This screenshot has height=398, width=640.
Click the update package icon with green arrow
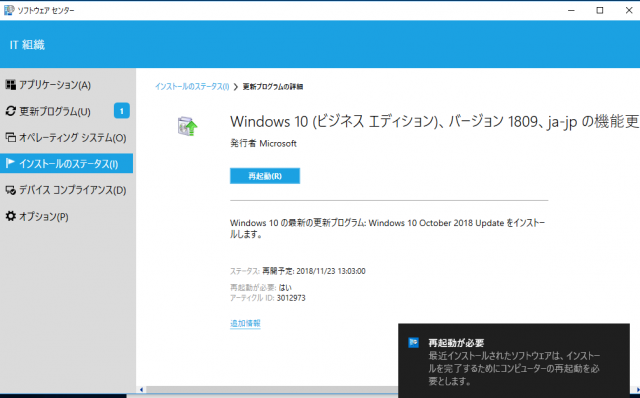pyautogui.click(x=187, y=126)
